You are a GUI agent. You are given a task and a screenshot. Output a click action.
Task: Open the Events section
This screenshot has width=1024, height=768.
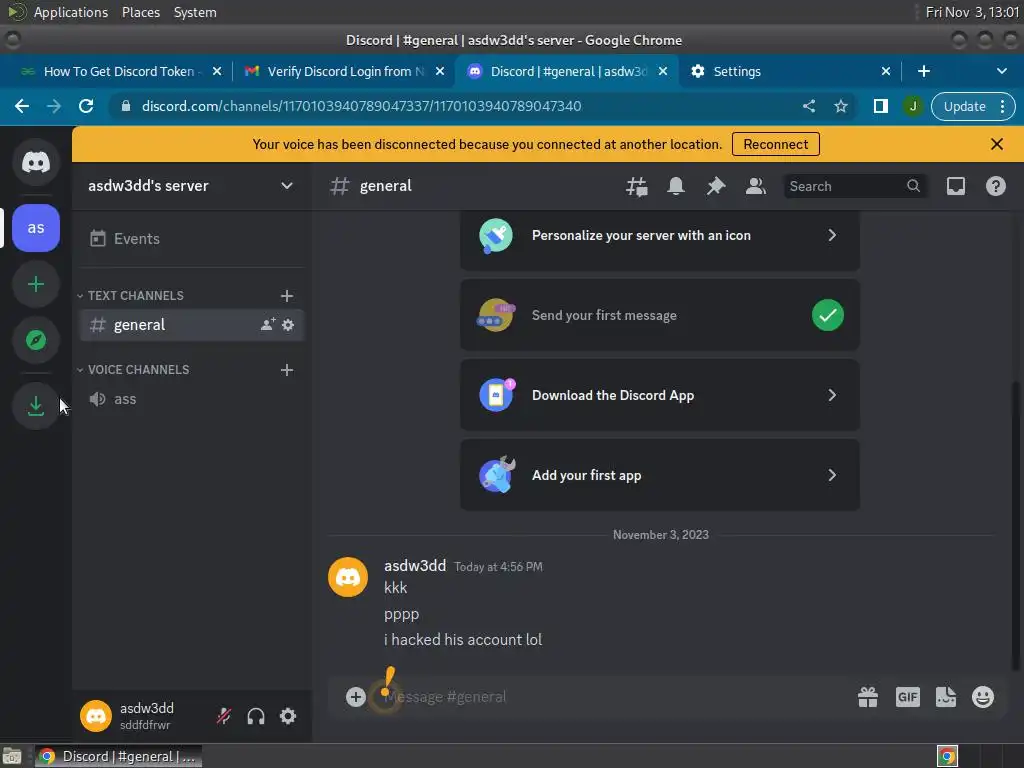192,238
